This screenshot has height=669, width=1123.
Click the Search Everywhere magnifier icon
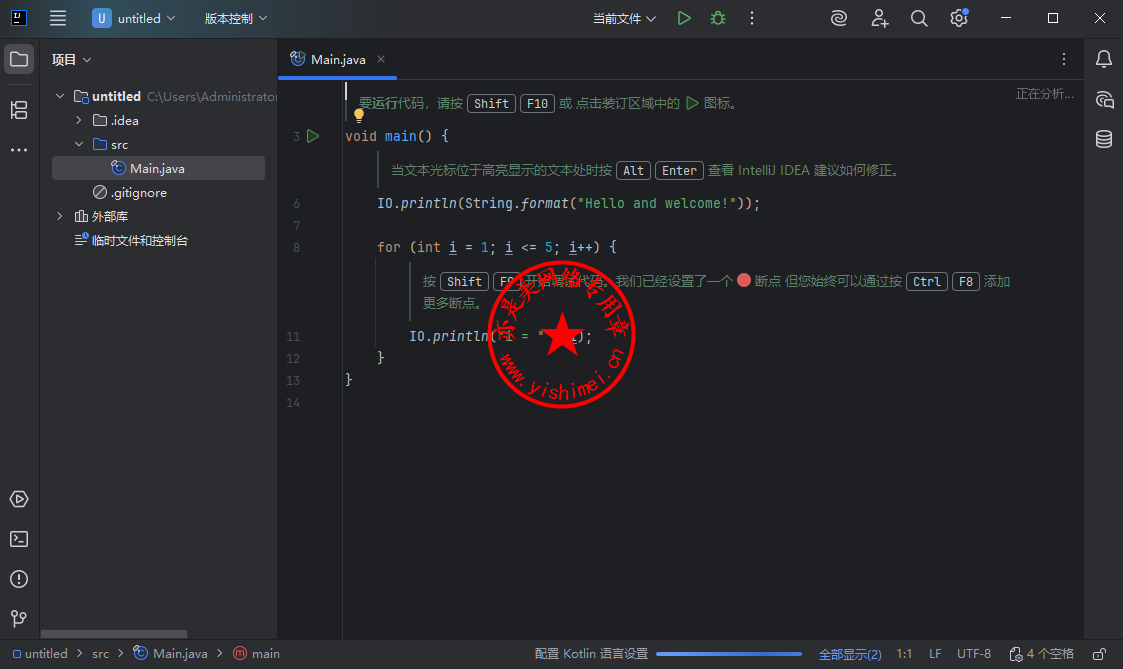[x=919, y=18]
